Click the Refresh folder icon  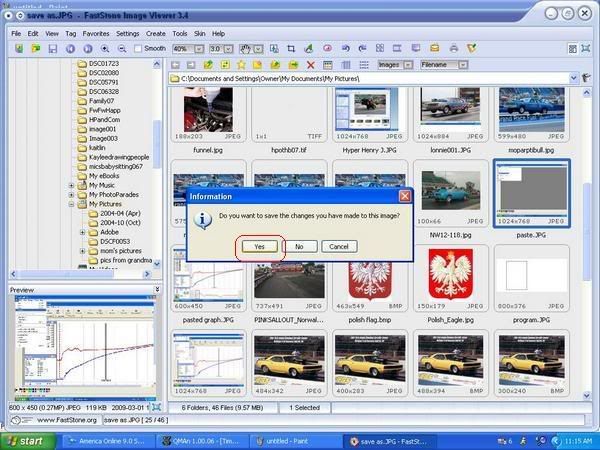(225, 65)
